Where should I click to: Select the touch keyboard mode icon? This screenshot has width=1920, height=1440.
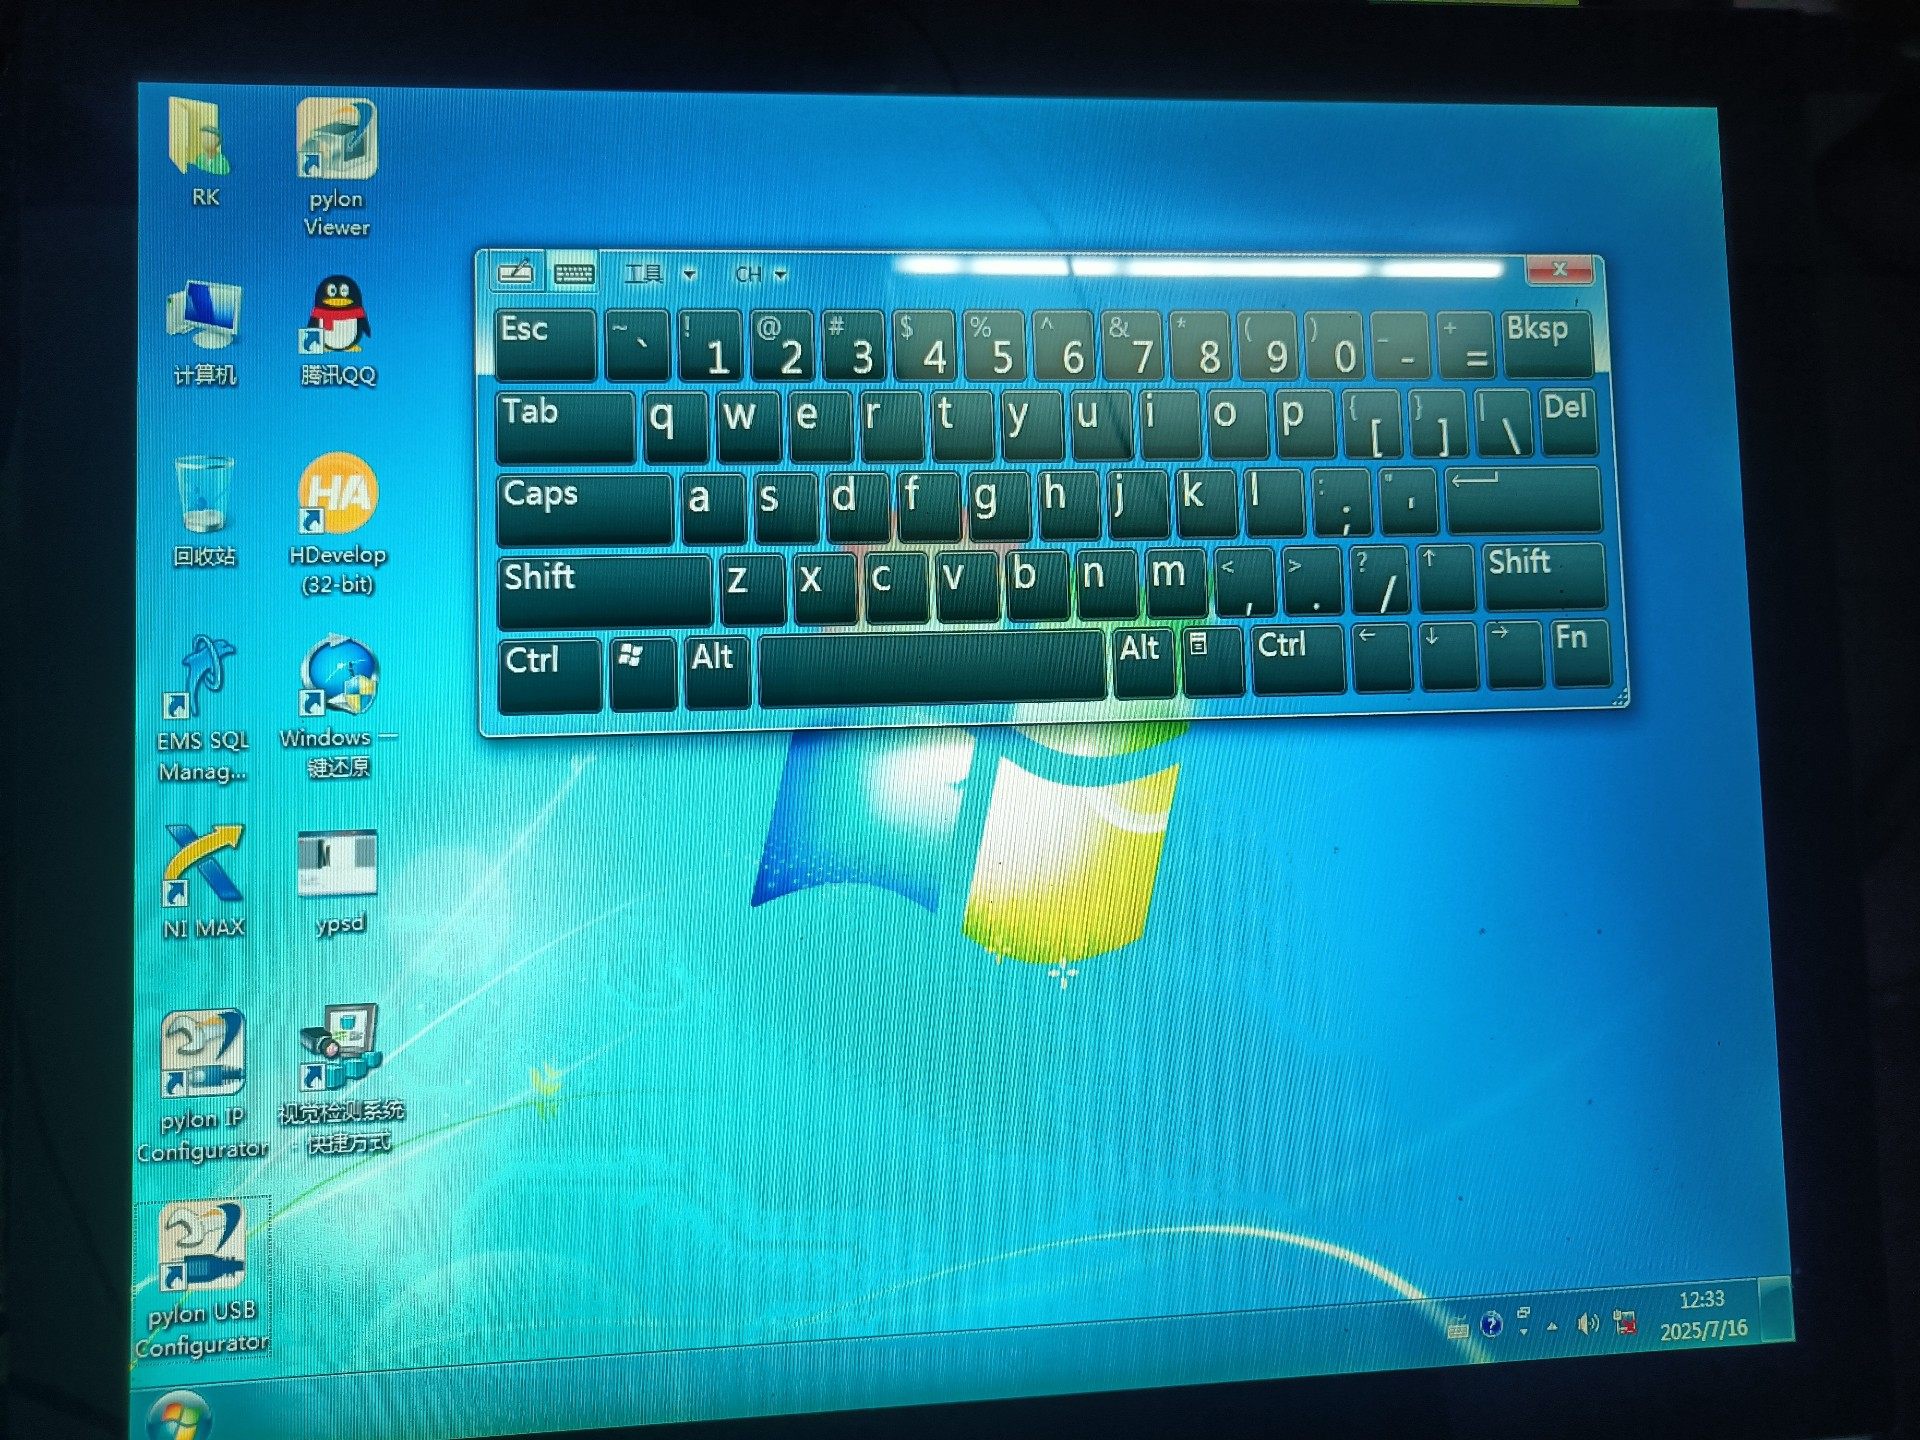574,273
